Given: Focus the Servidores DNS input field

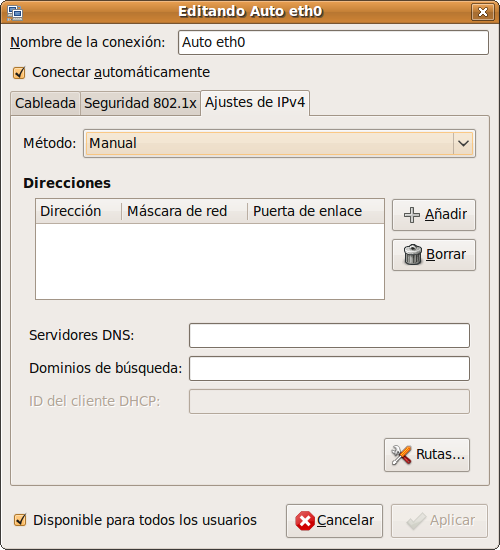Looking at the screenshot, I should (x=329, y=336).
